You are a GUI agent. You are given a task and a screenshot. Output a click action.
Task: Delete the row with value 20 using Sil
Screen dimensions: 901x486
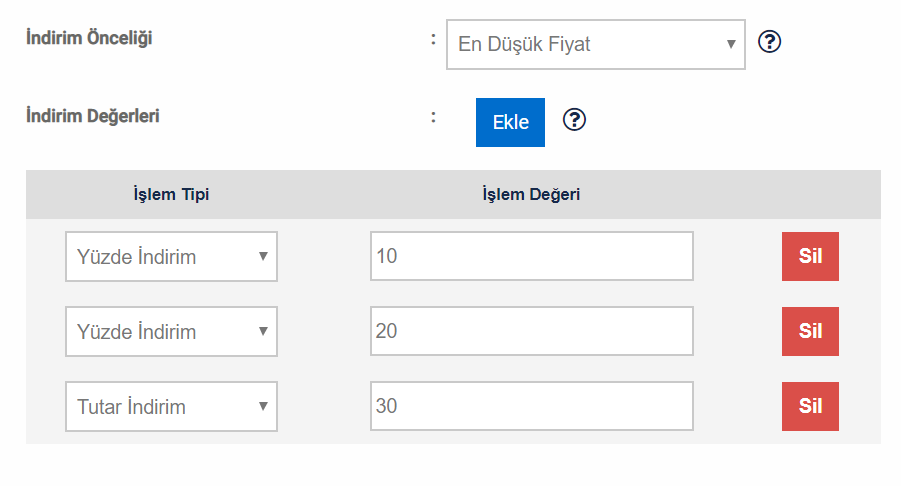pos(810,331)
